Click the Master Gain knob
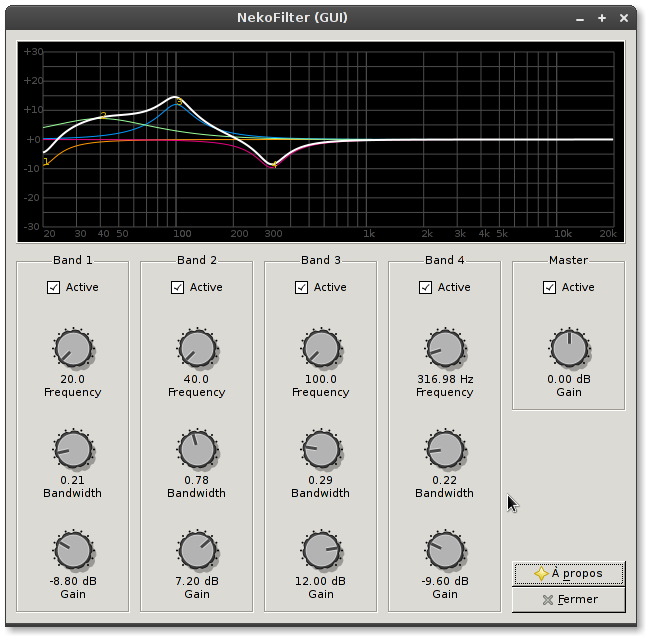The height and width of the screenshot is (636, 646). click(568, 349)
